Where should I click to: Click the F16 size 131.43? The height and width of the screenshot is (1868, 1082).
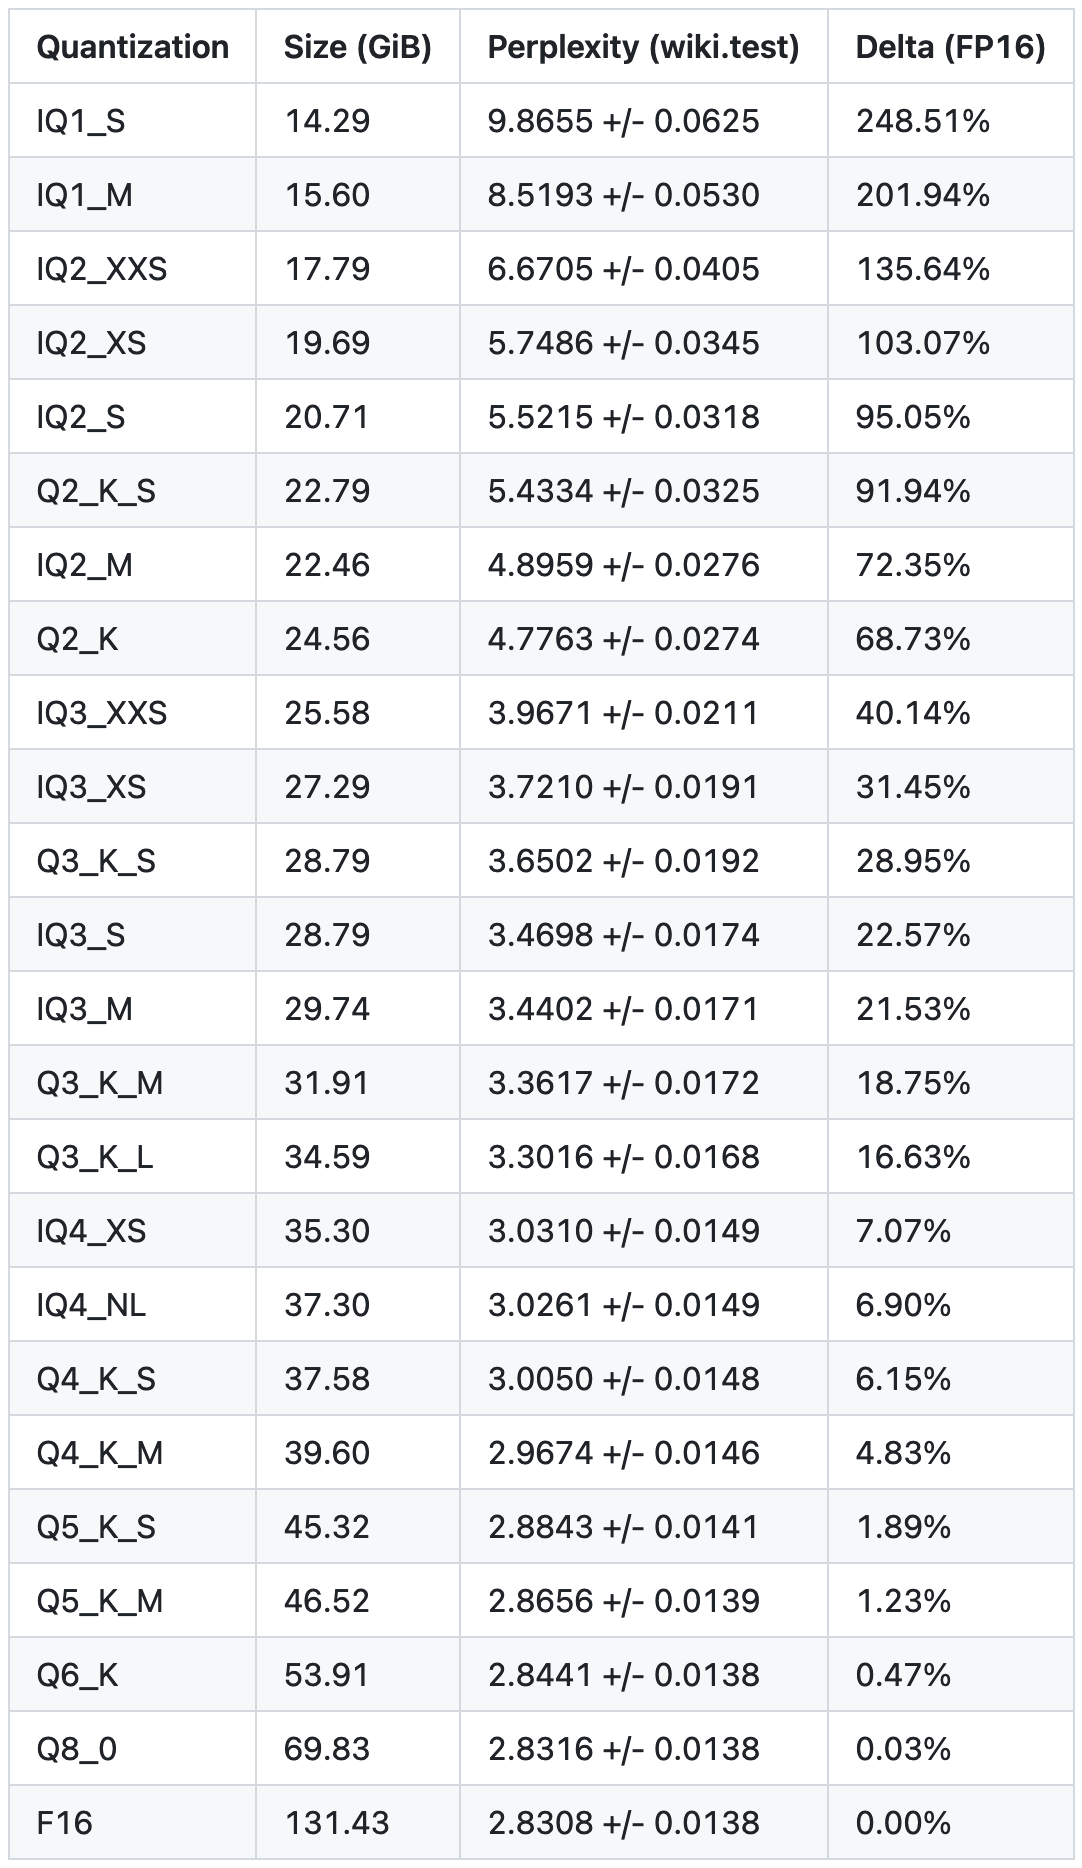[337, 1823]
